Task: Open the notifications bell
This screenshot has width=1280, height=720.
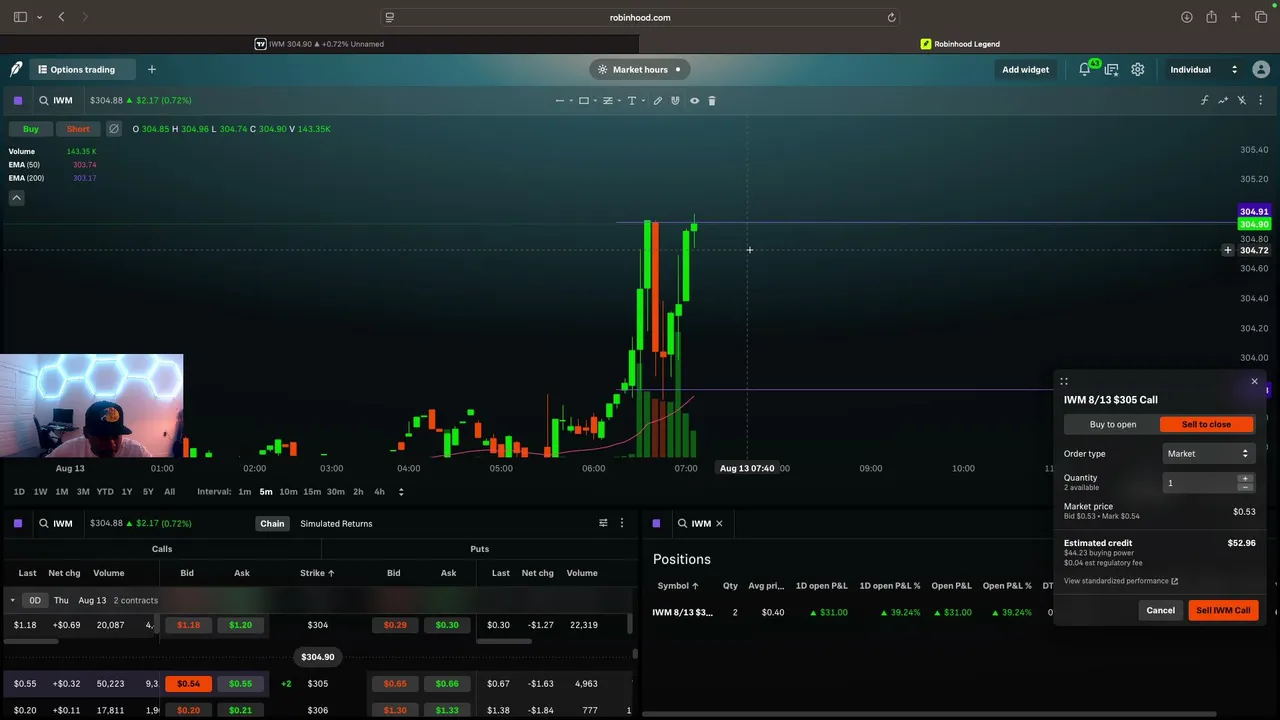Action: point(1085,69)
